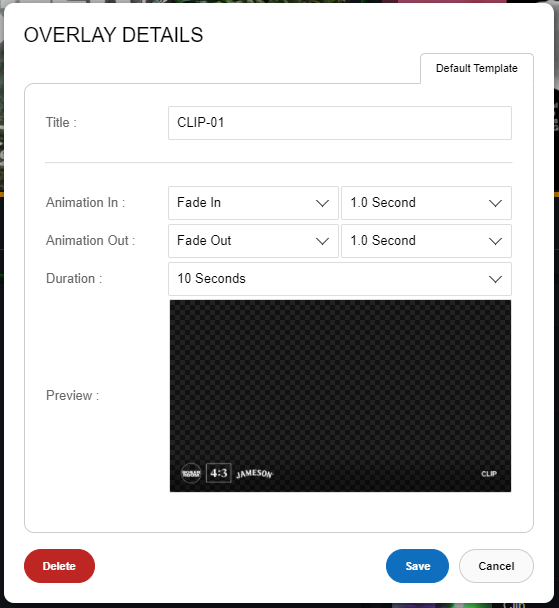This screenshot has height=608, width=559.
Task: Click the Cancel button
Action: (x=496, y=566)
